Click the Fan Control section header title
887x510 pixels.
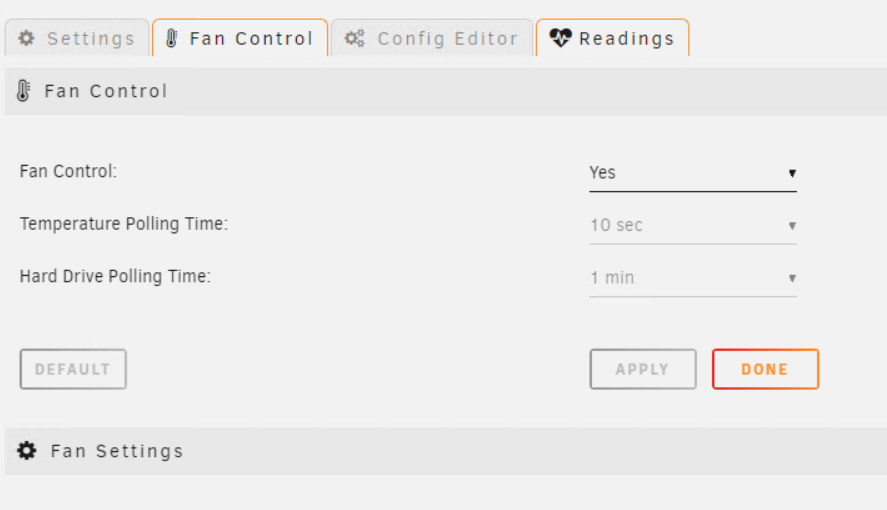106,91
